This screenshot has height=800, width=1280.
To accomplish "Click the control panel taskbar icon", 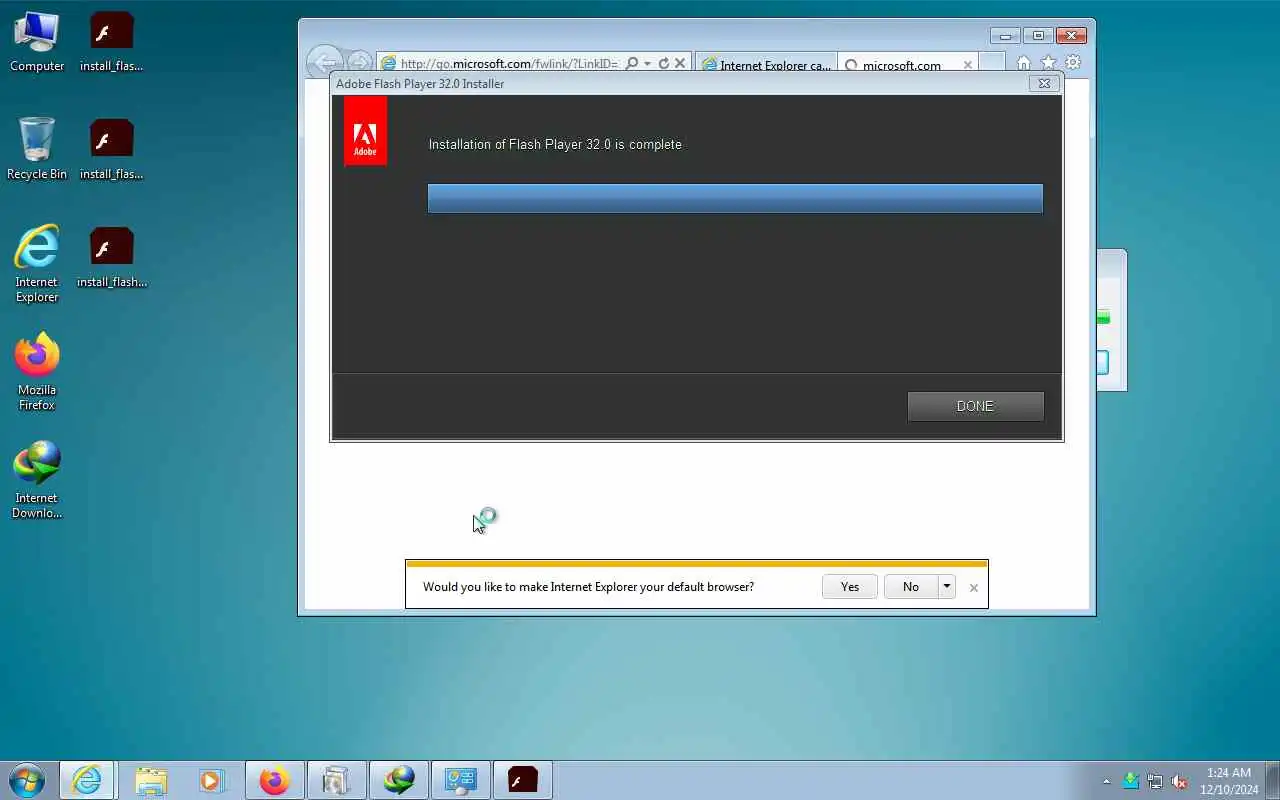I will click(461, 780).
